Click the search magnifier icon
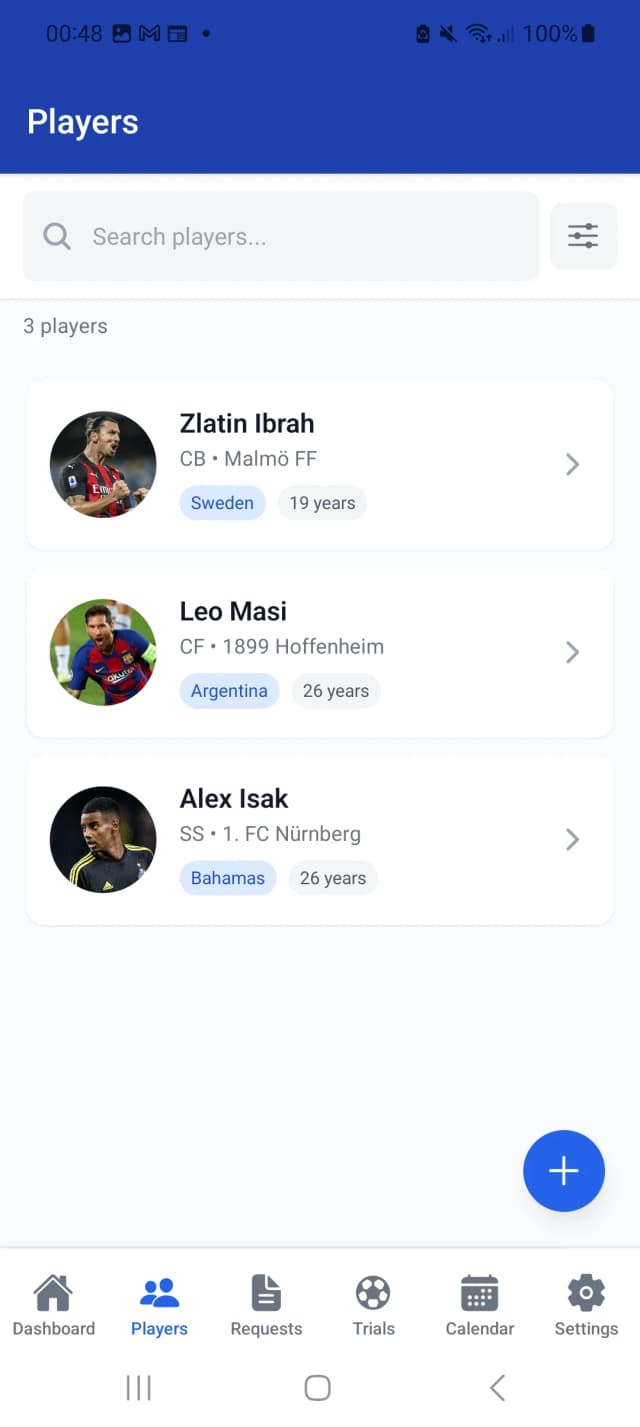 (x=56, y=236)
